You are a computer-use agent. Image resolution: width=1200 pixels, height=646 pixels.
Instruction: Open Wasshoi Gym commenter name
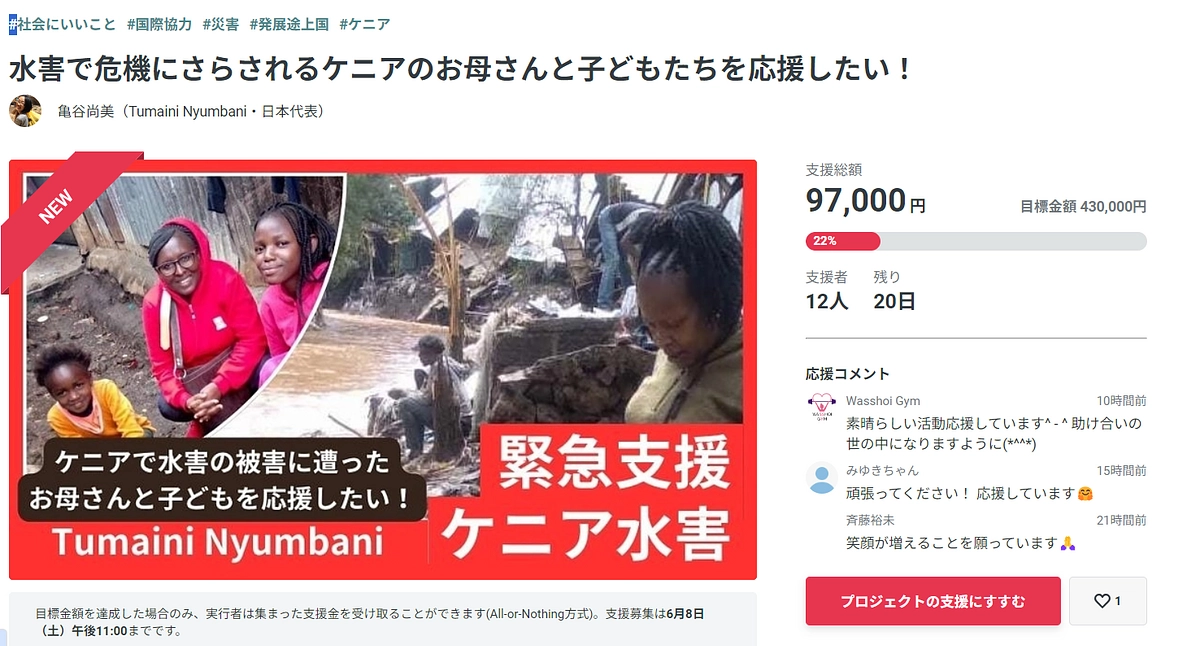coord(883,401)
